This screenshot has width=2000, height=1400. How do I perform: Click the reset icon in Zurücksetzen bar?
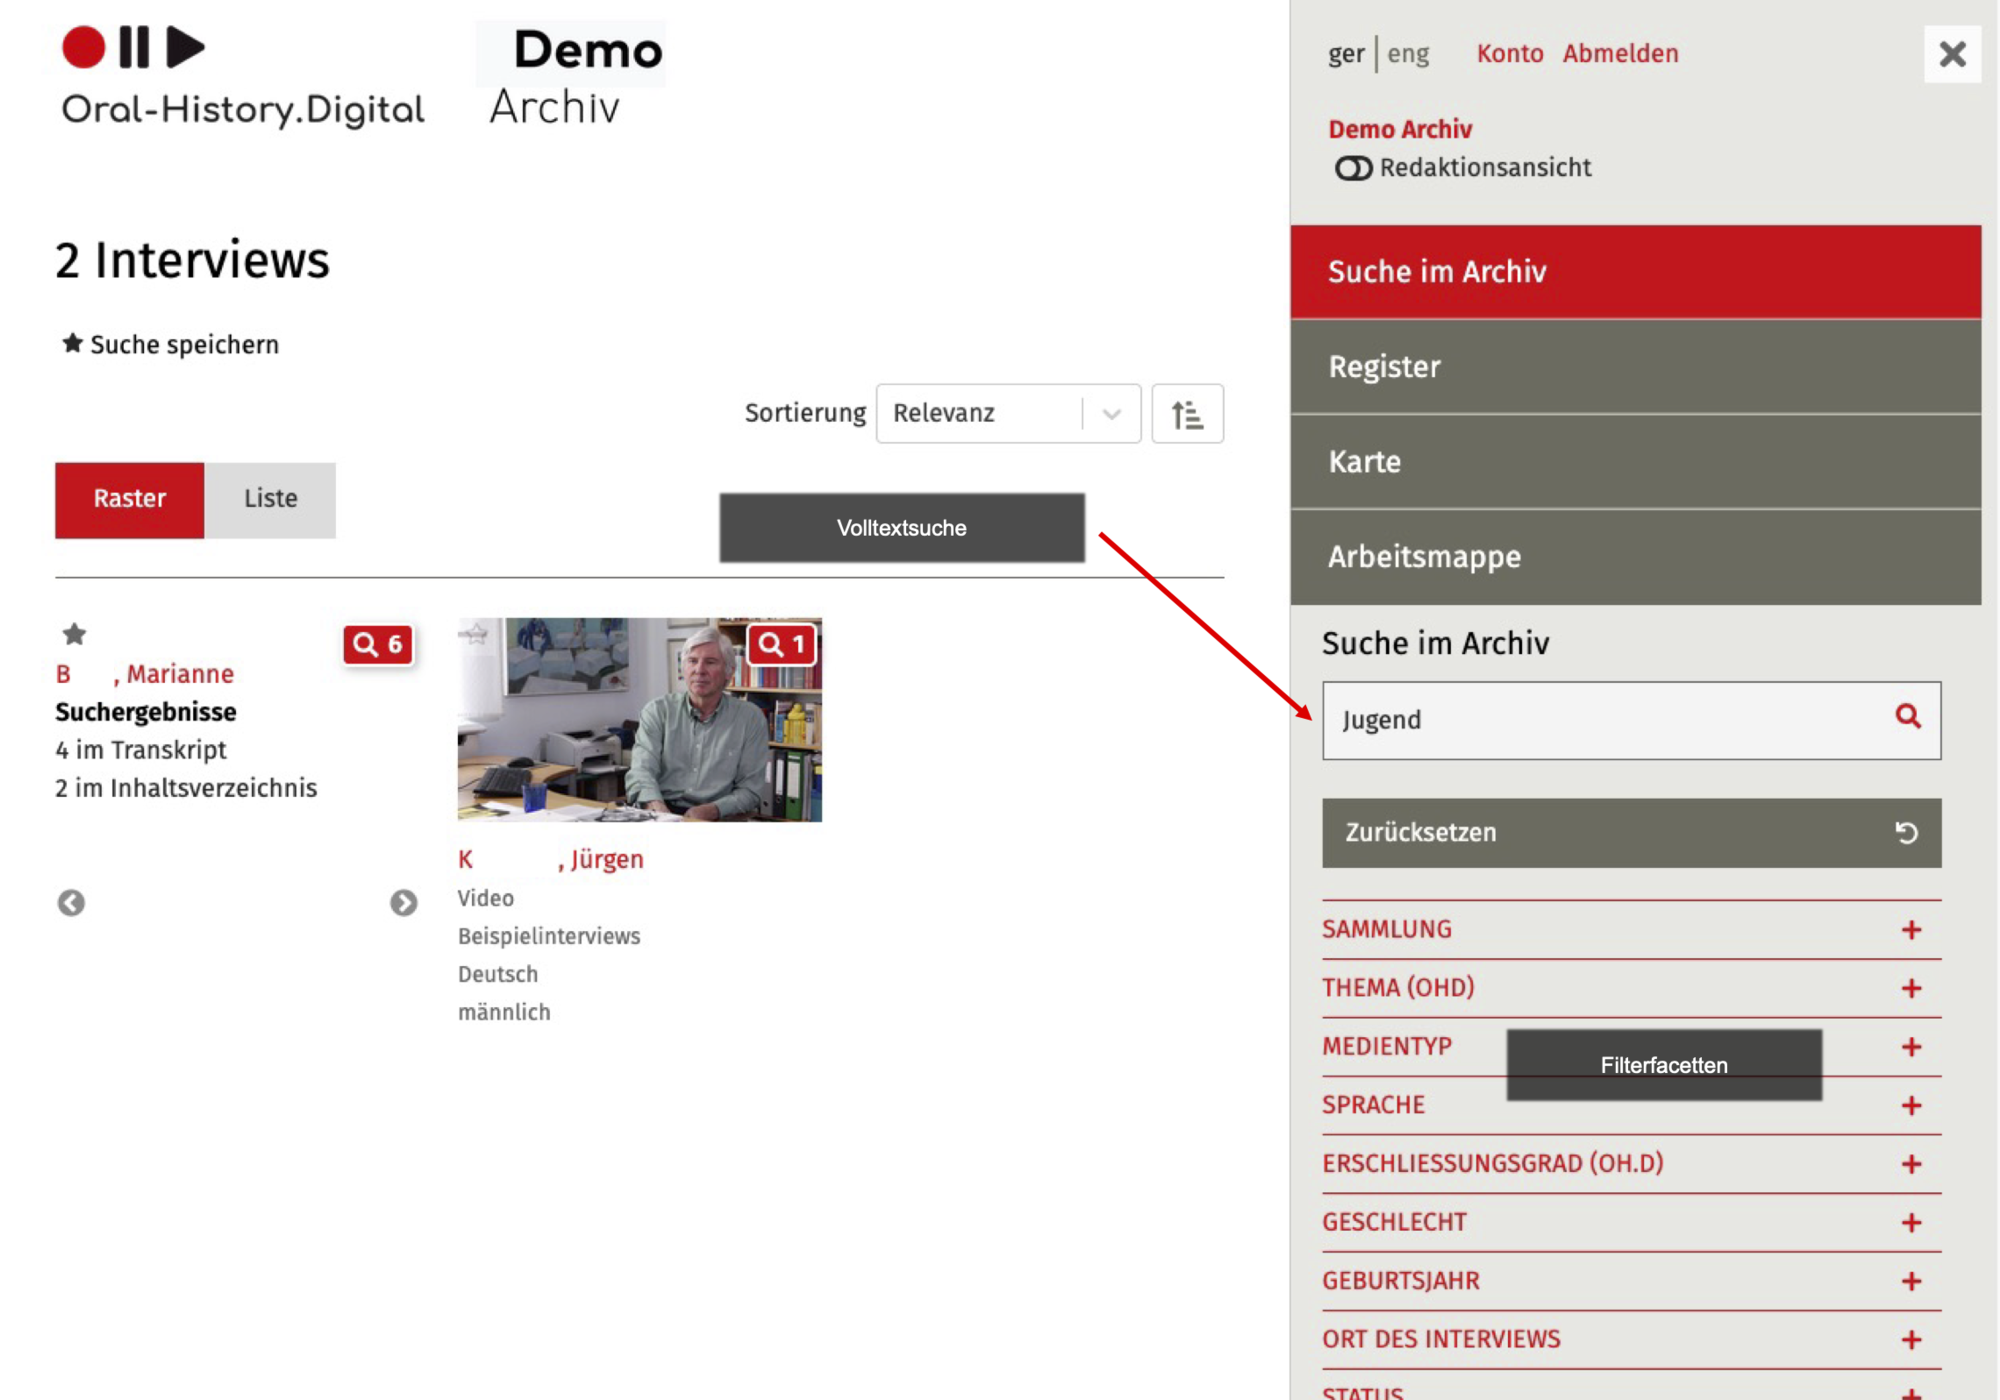[x=1906, y=833]
